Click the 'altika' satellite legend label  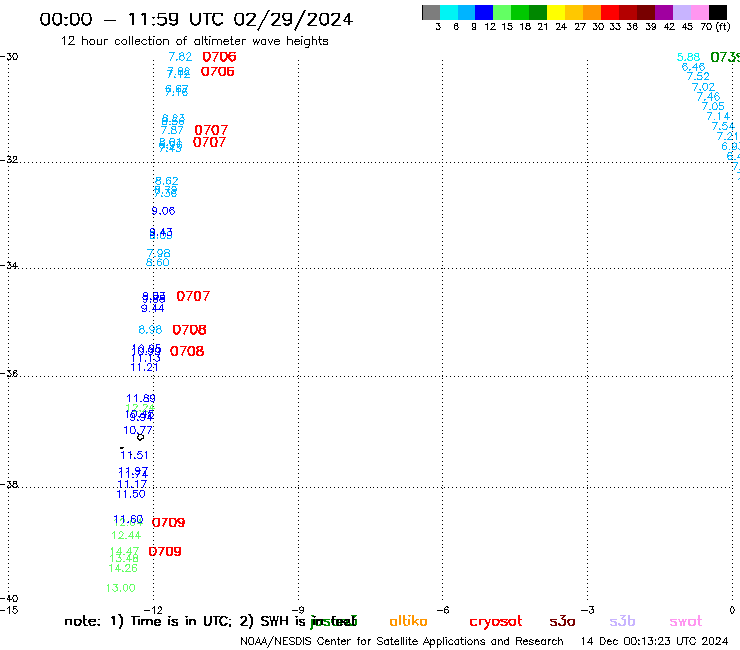tap(408, 621)
